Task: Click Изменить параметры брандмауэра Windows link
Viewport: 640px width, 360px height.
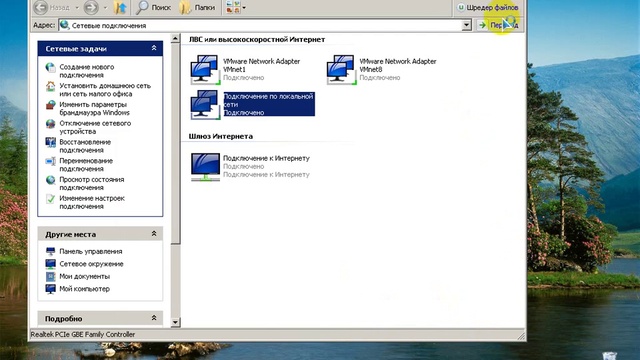Action: (x=94, y=109)
